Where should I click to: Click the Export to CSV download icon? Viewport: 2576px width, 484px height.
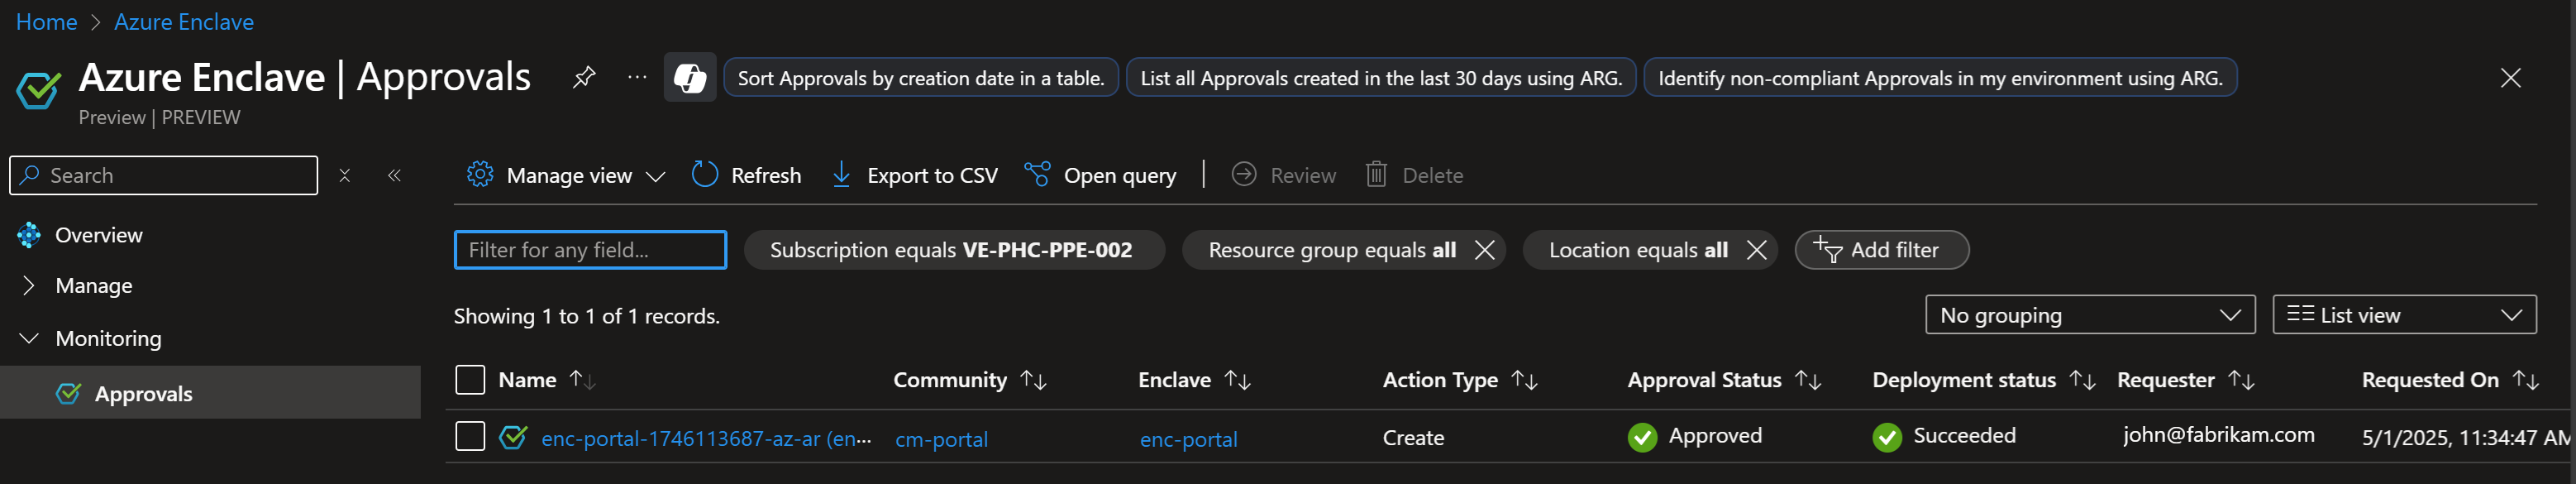842,175
